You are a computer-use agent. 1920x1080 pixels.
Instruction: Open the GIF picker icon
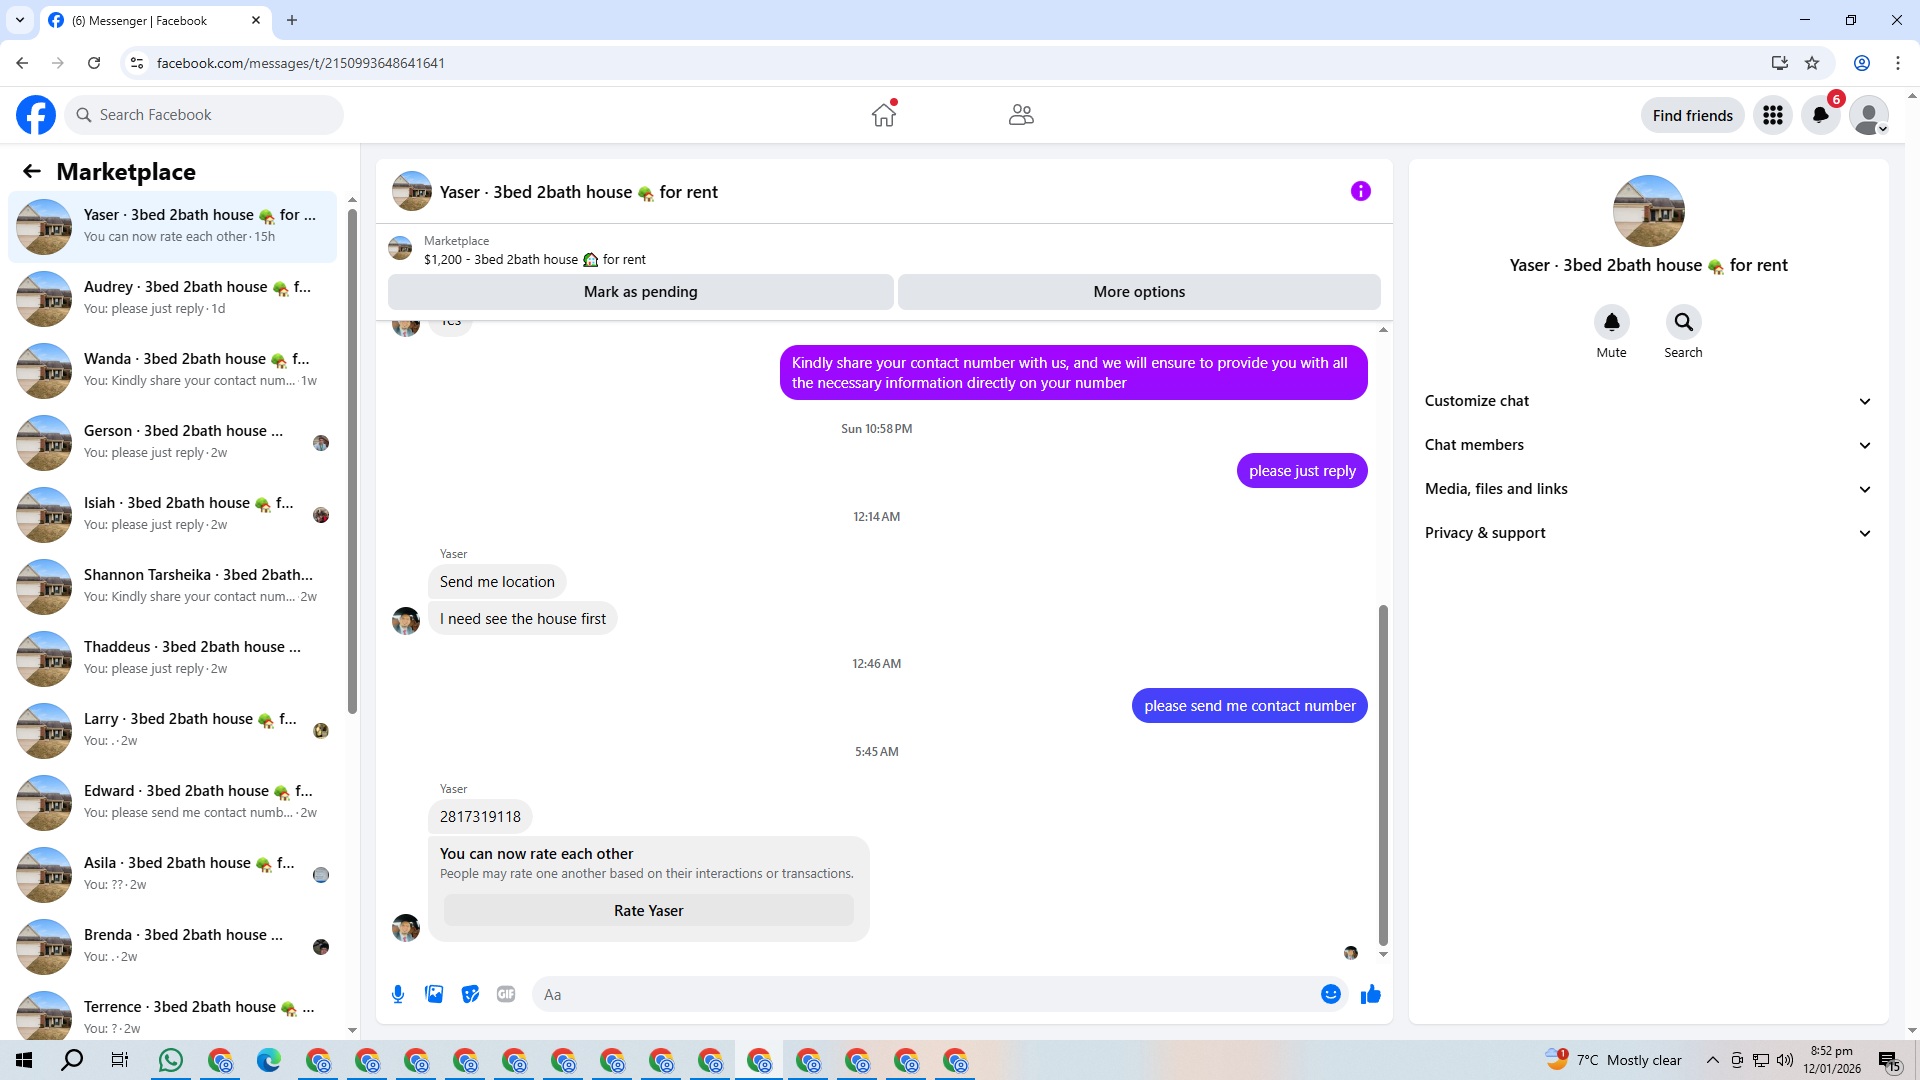[506, 994]
